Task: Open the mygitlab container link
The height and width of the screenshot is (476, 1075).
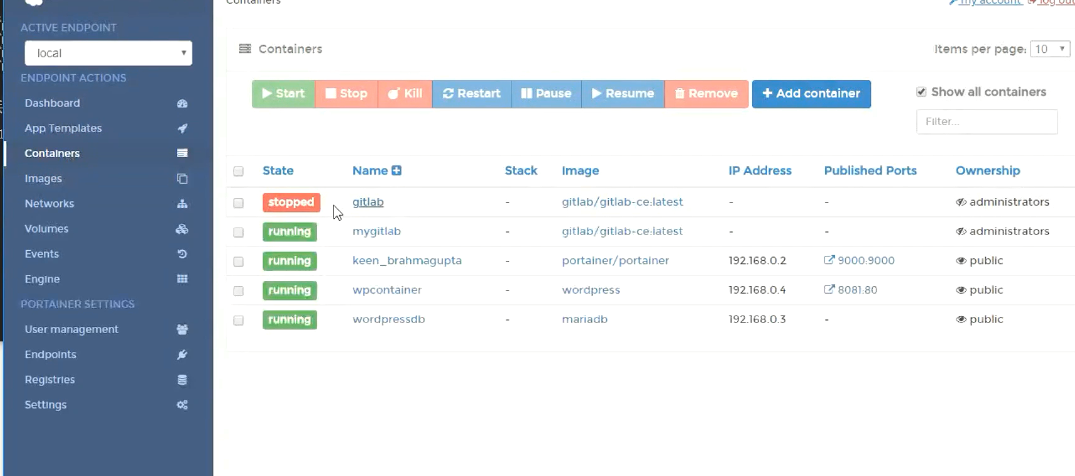Action: (x=376, y=232)
